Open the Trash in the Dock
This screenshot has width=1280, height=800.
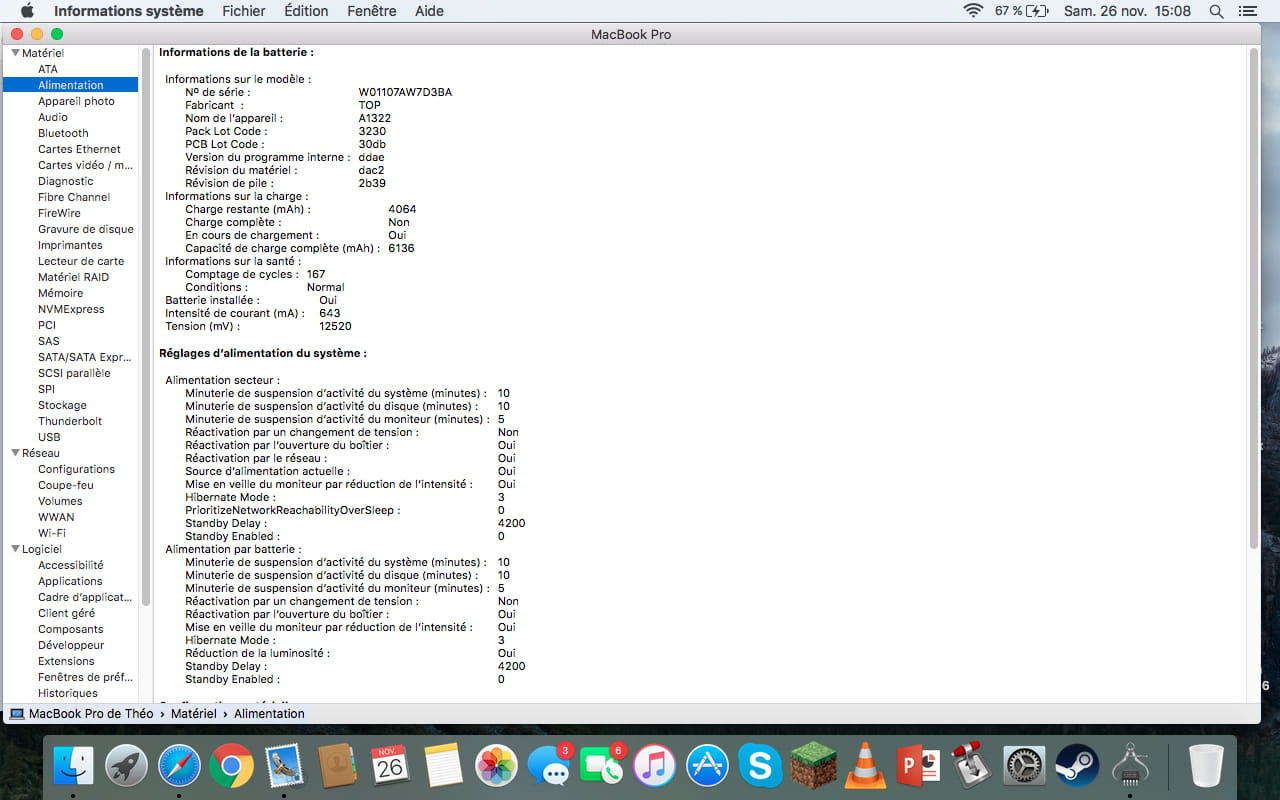click(1206, 766)
